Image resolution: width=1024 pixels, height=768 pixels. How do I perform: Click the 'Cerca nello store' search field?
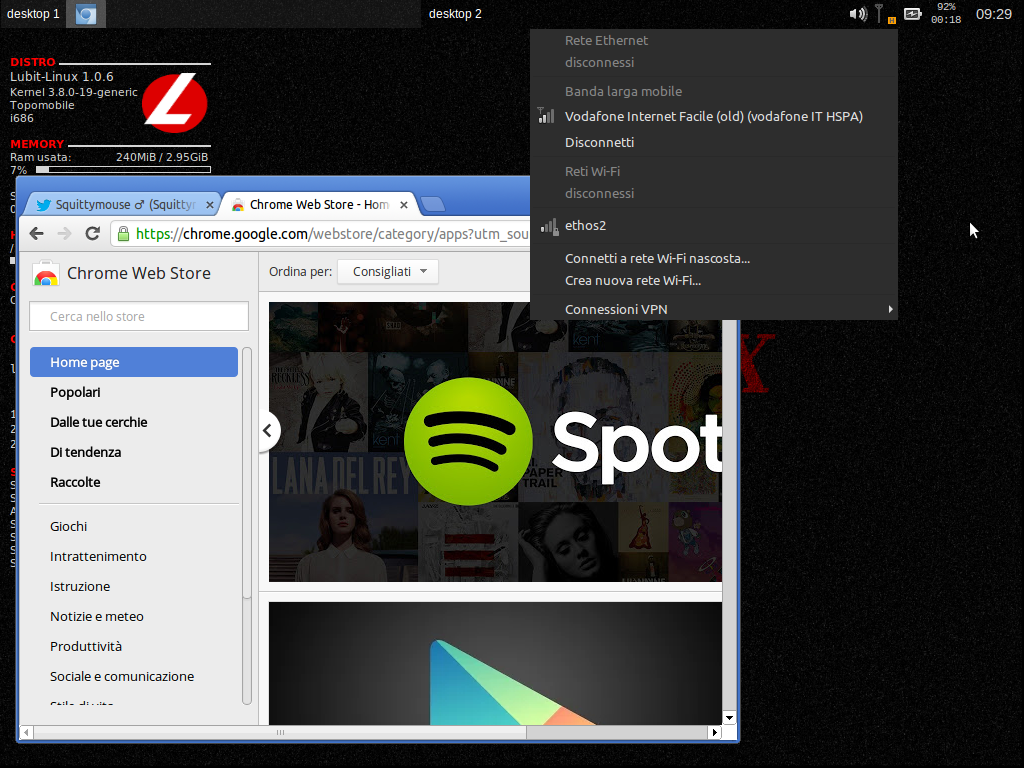(x=138, y=315)
